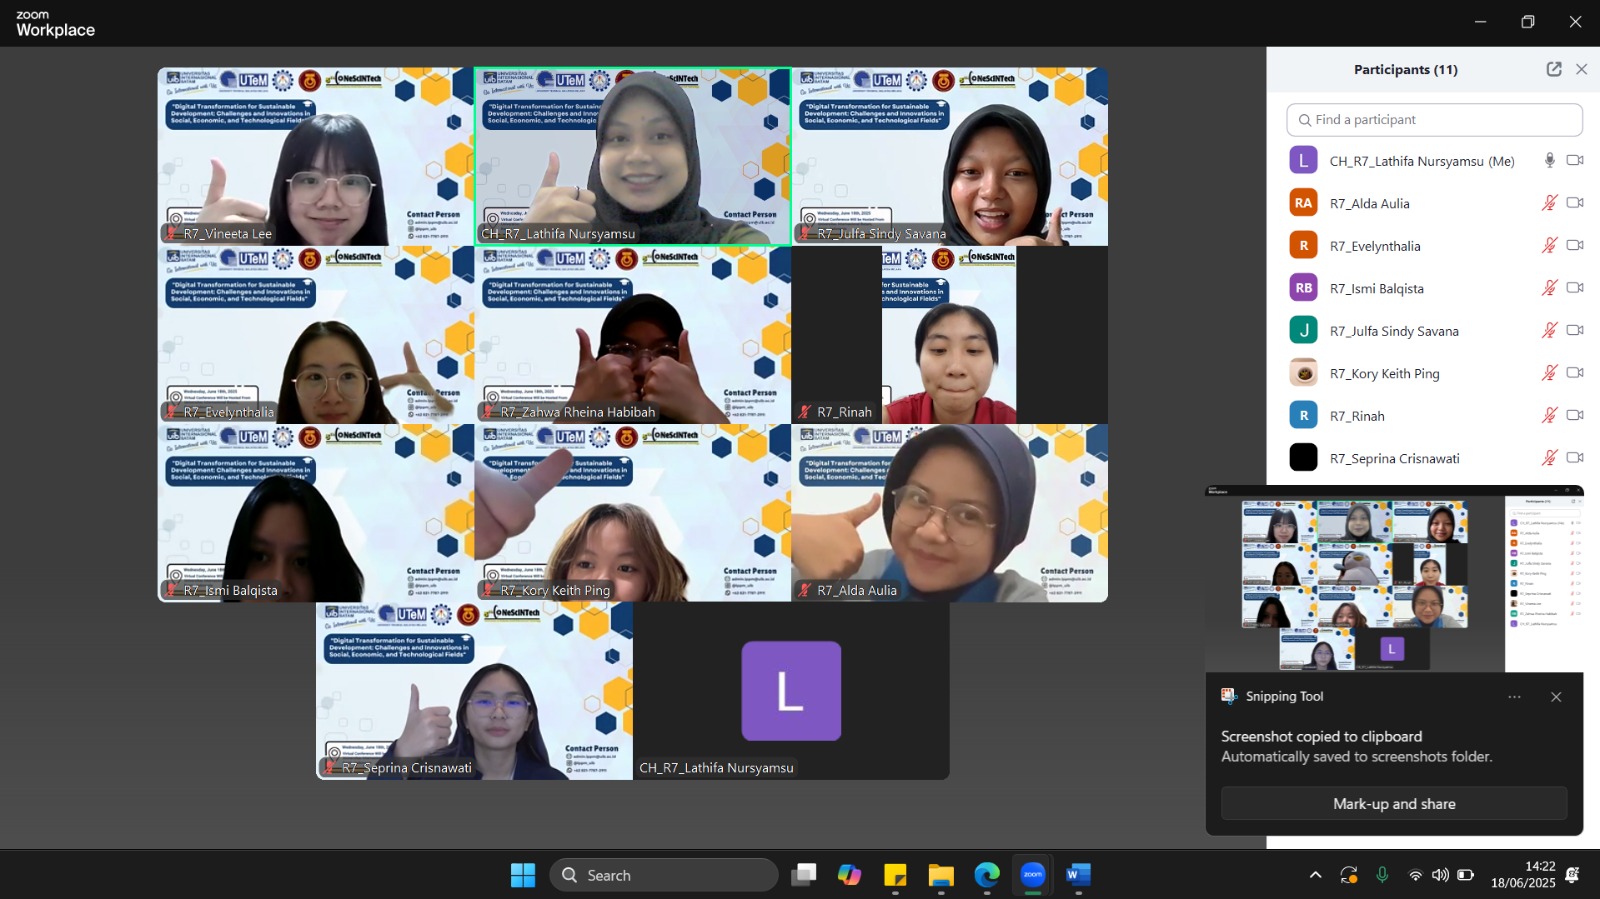Click the Mark-up and share button

(1393, 804)
